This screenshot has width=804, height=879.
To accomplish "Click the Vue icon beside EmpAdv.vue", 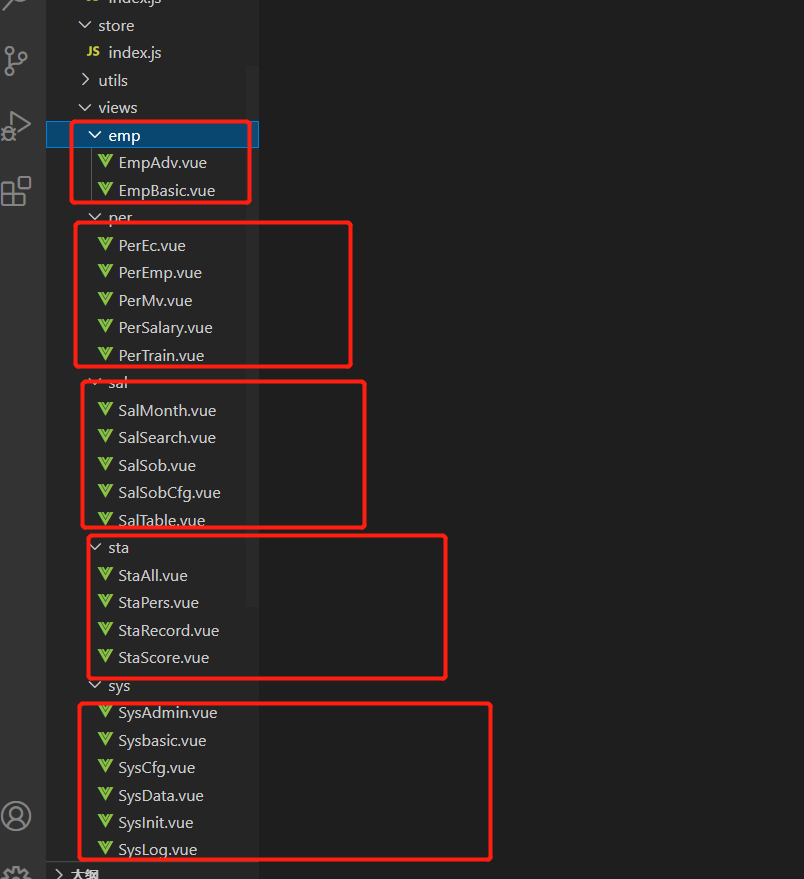I will (x=105, y=161).
